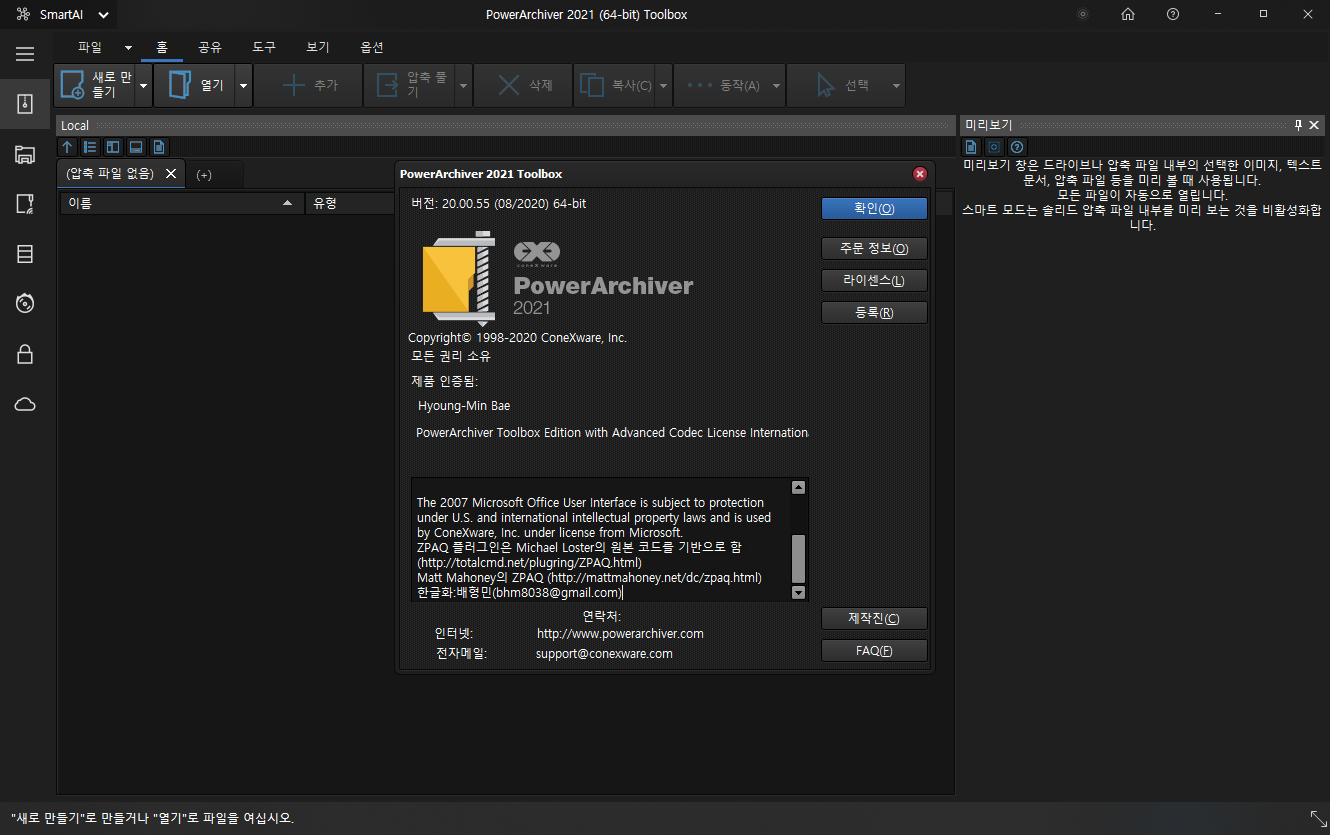Click the 복사(C) toolbar button

point(614,86)
